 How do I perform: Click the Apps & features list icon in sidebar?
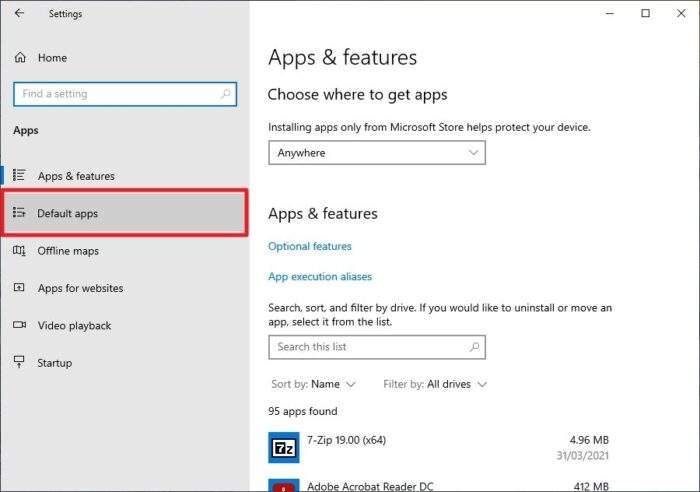19,175
